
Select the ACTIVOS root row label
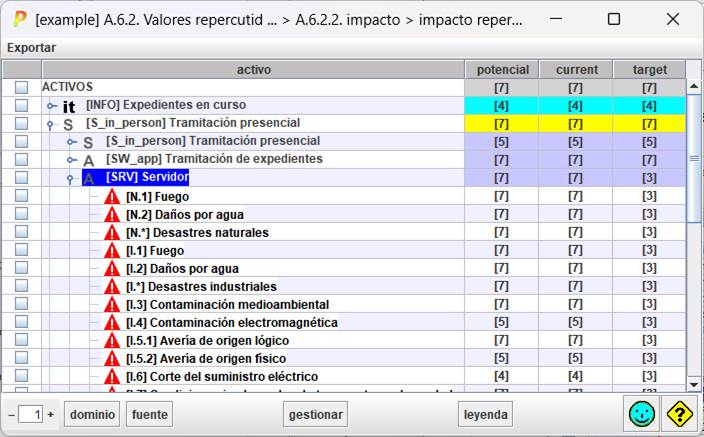[67, 87]
